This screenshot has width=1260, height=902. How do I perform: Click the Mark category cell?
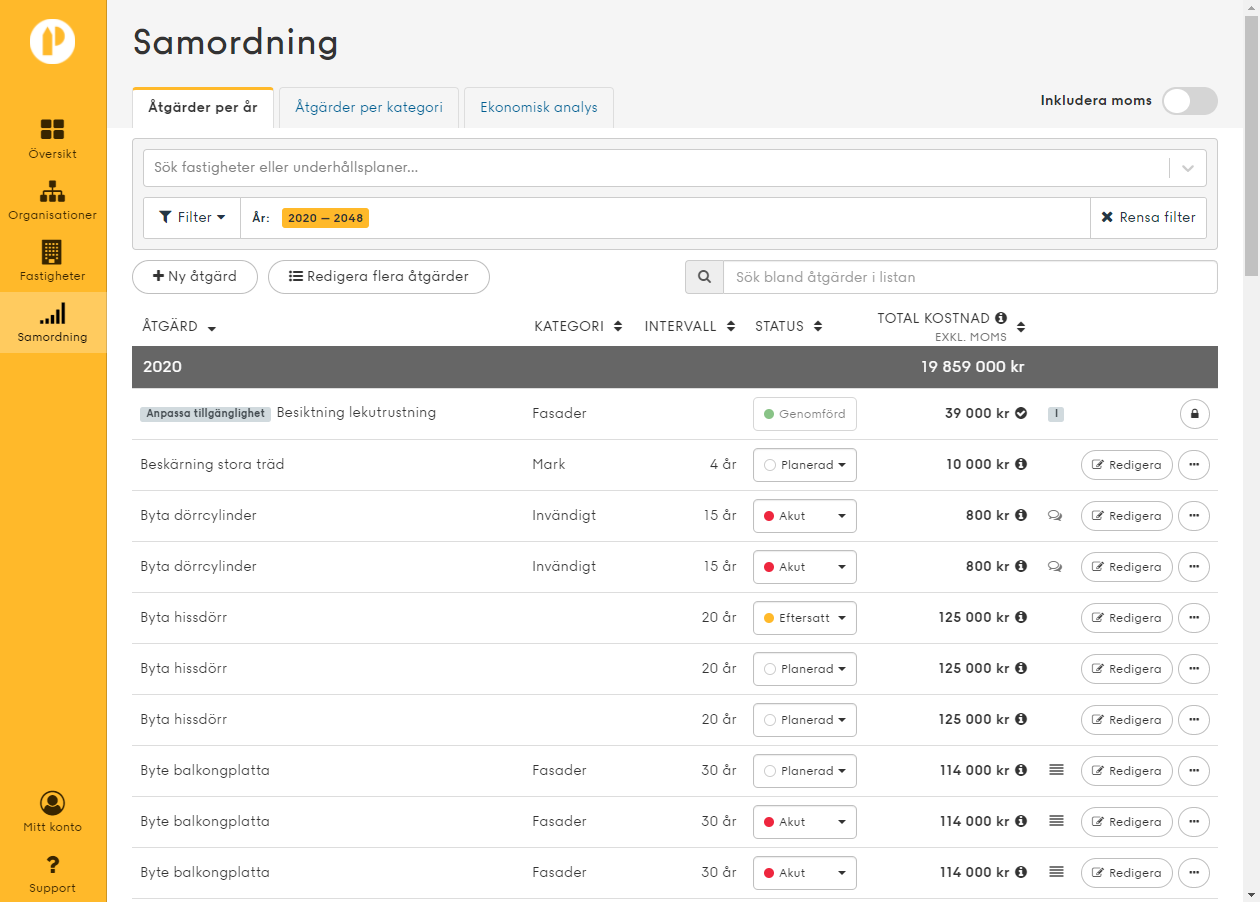pos(549,464)
